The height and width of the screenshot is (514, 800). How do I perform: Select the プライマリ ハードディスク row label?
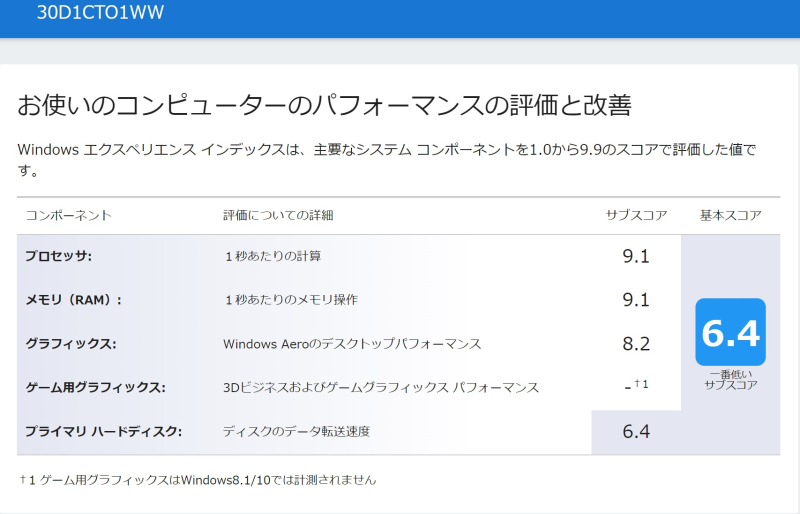point(104,432)
